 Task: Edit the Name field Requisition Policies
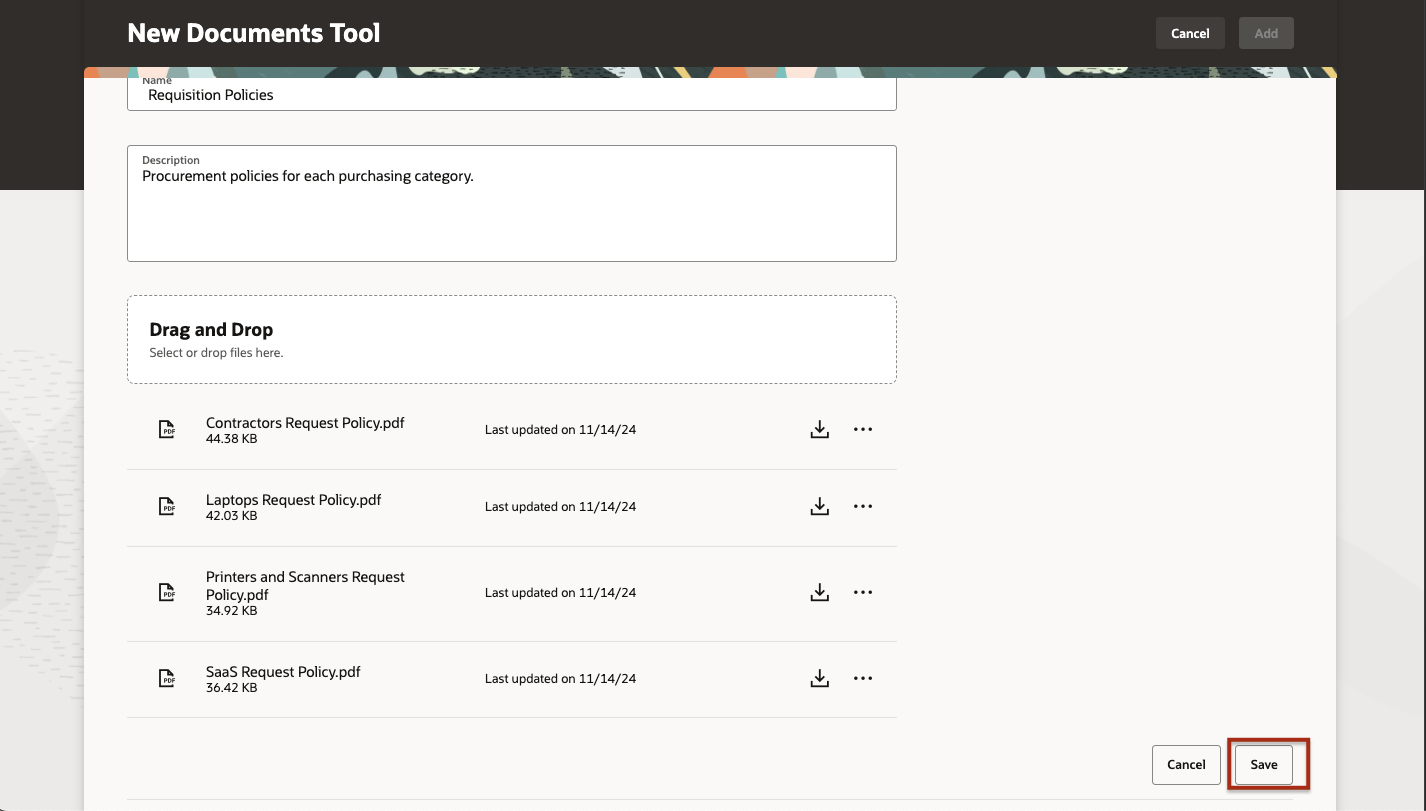(x=511, y=95)
